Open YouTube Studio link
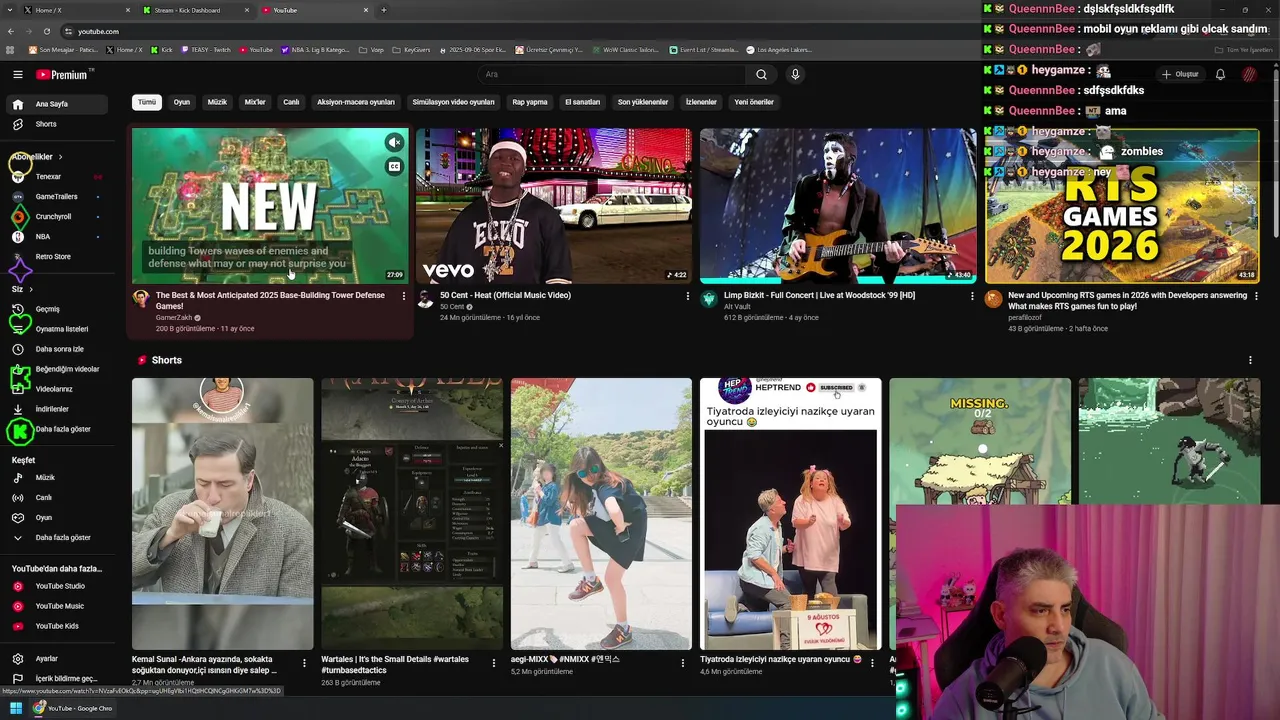 (x=56, y=586)
